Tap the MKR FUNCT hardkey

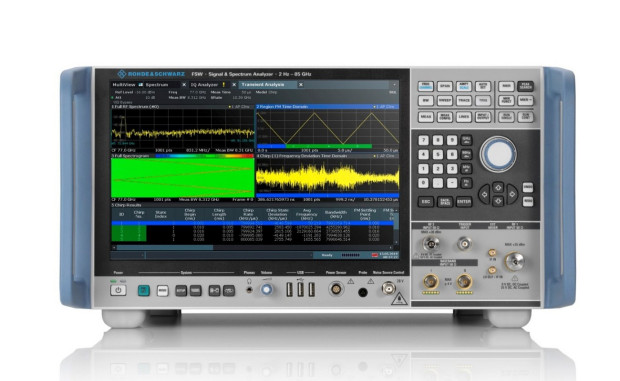tap(506, 100)
